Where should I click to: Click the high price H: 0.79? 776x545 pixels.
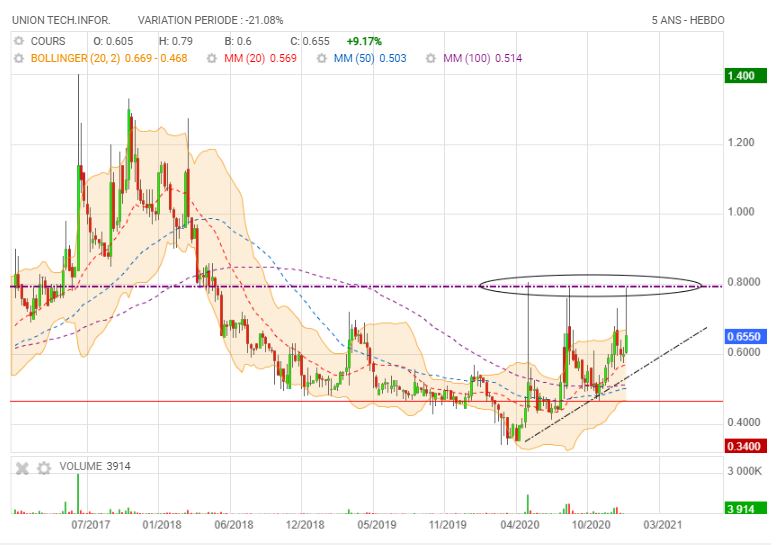pos(176,41)
